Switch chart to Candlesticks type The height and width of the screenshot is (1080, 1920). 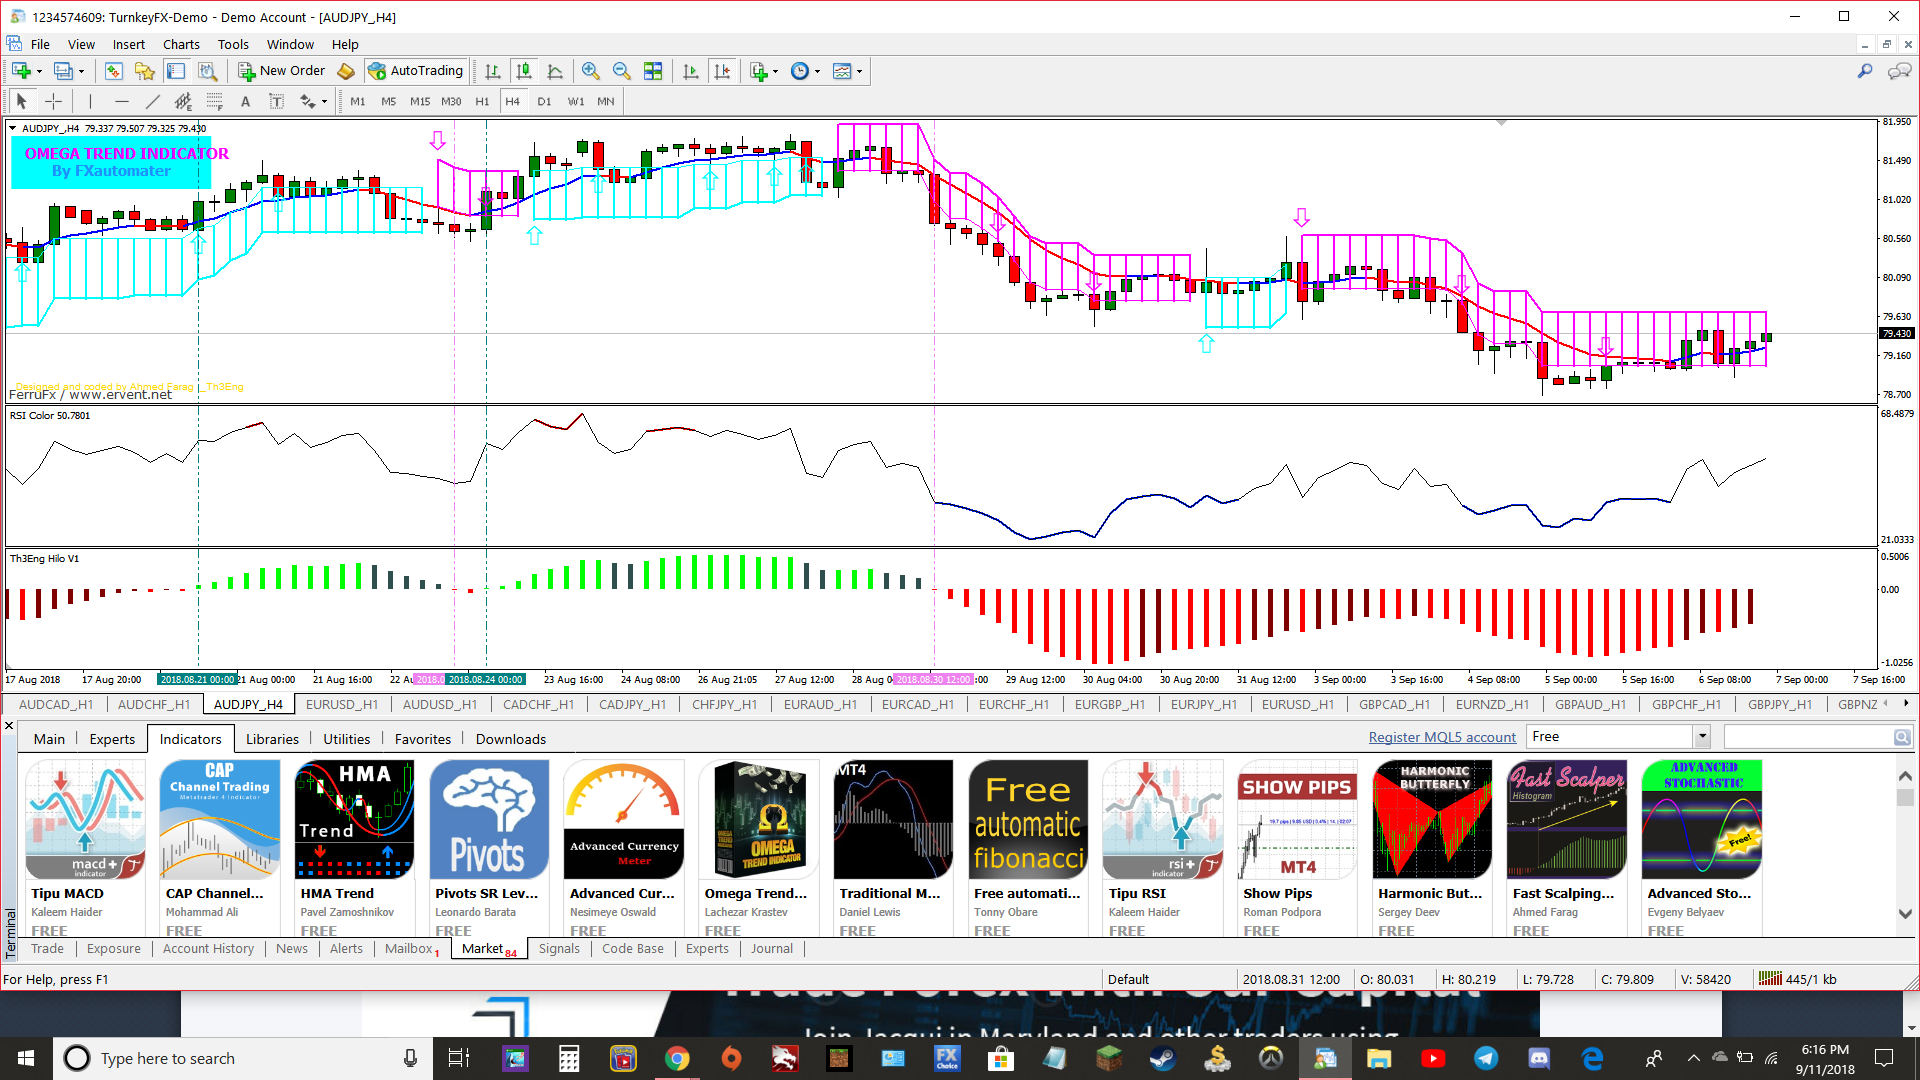[x=523, y=71]
